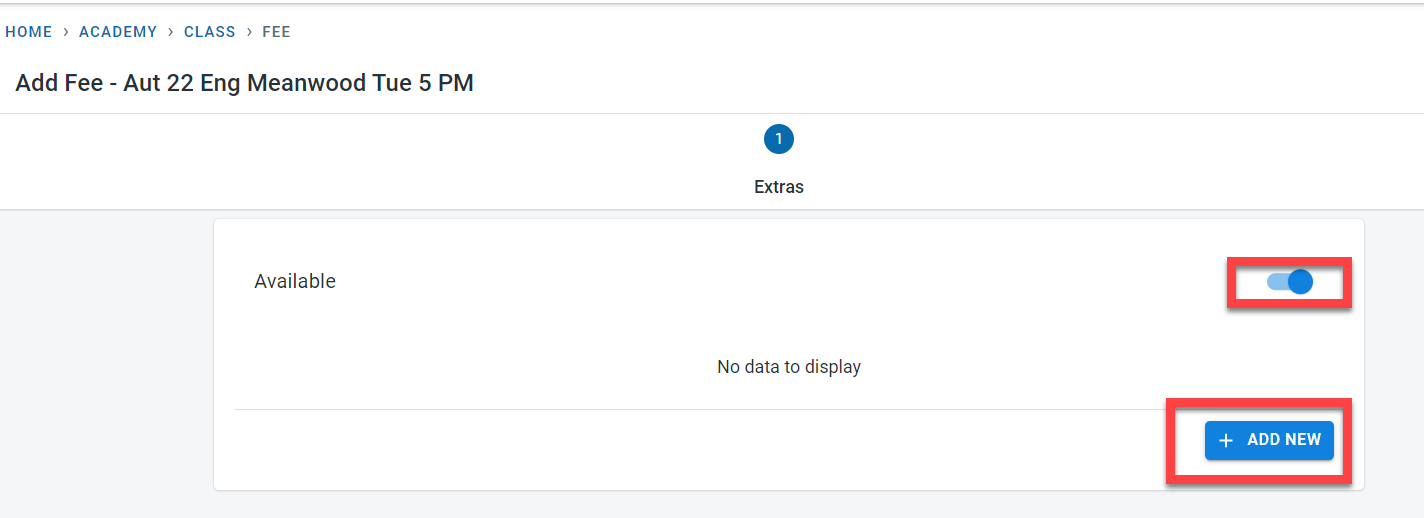Click the step 1 circle icon
This screenshot has width=1424, height=518.
click(x=778, y=139)
